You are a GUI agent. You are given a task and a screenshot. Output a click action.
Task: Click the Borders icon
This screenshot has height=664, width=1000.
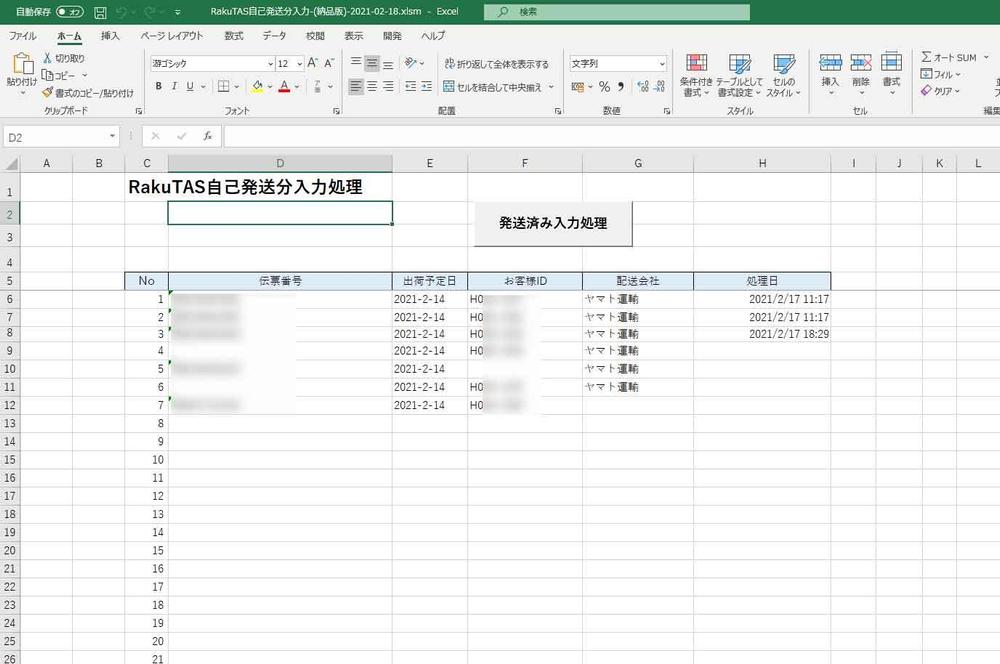(x=223, y=86)
